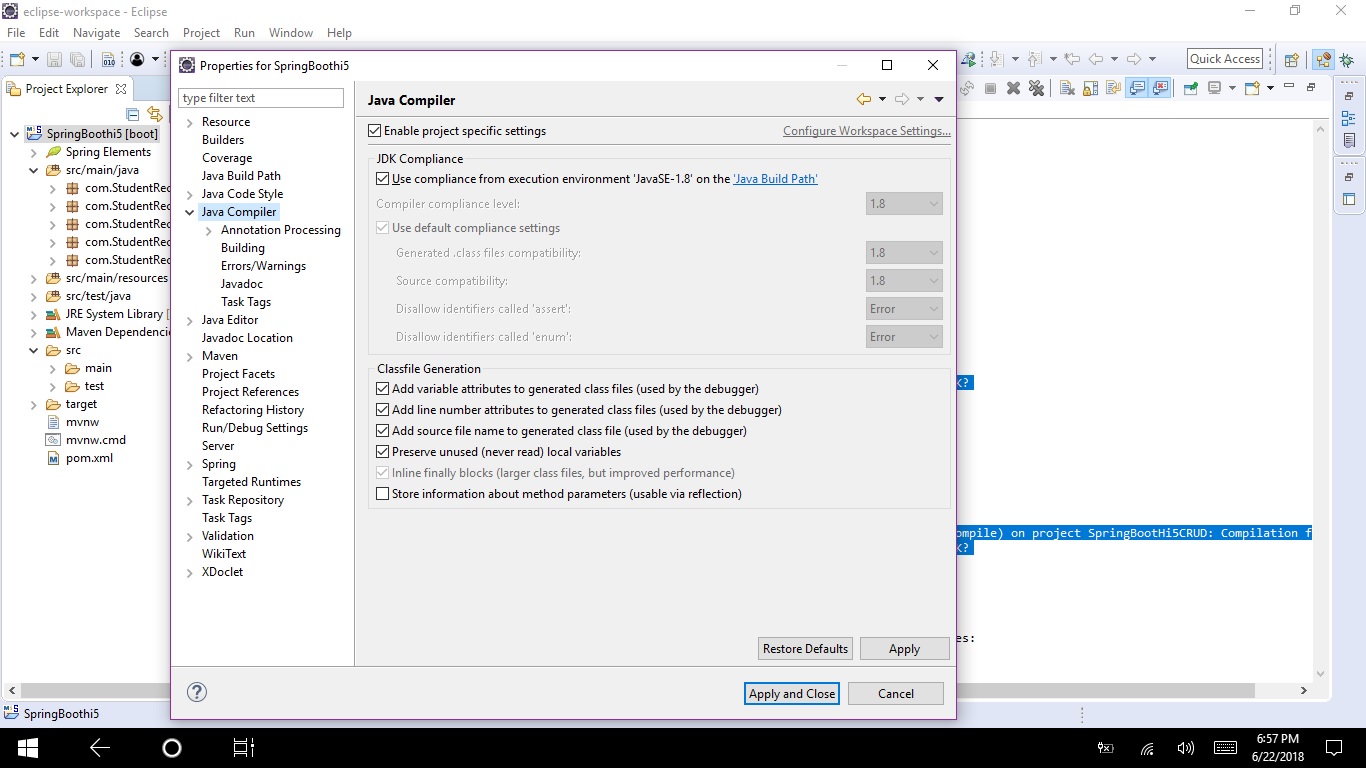This screenshot has width=1366, height=768.
Task: Open the Navigate menu
Action: click(96, 33)
